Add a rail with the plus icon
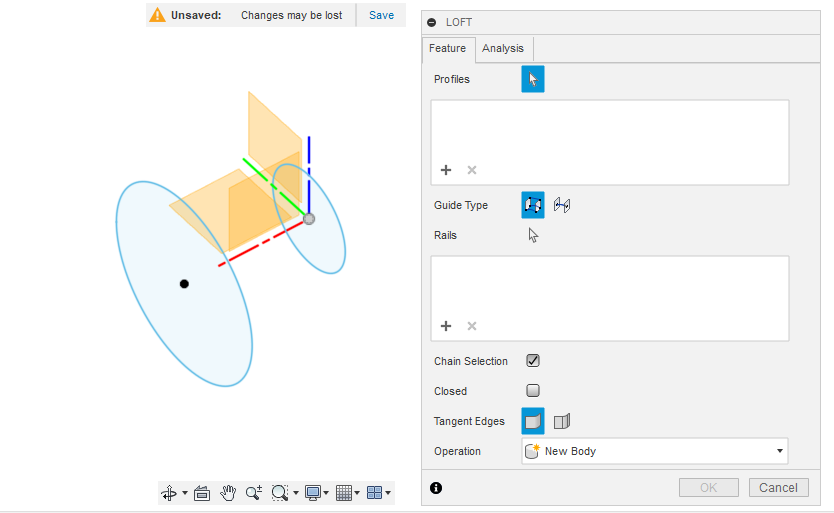Image resolution: width=834 pixels, height=513 pixels. point(446,326)
